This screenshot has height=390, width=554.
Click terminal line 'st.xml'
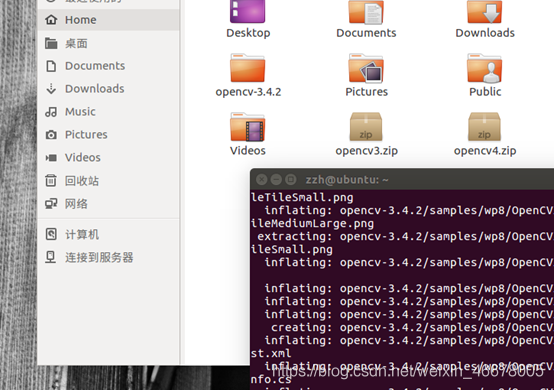271,353
